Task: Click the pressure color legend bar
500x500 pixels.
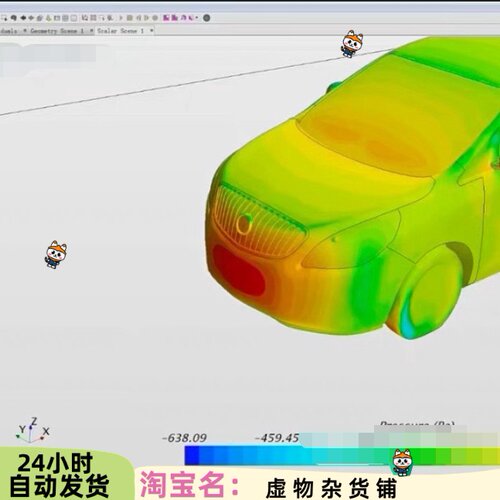Action: coord(342,456)
